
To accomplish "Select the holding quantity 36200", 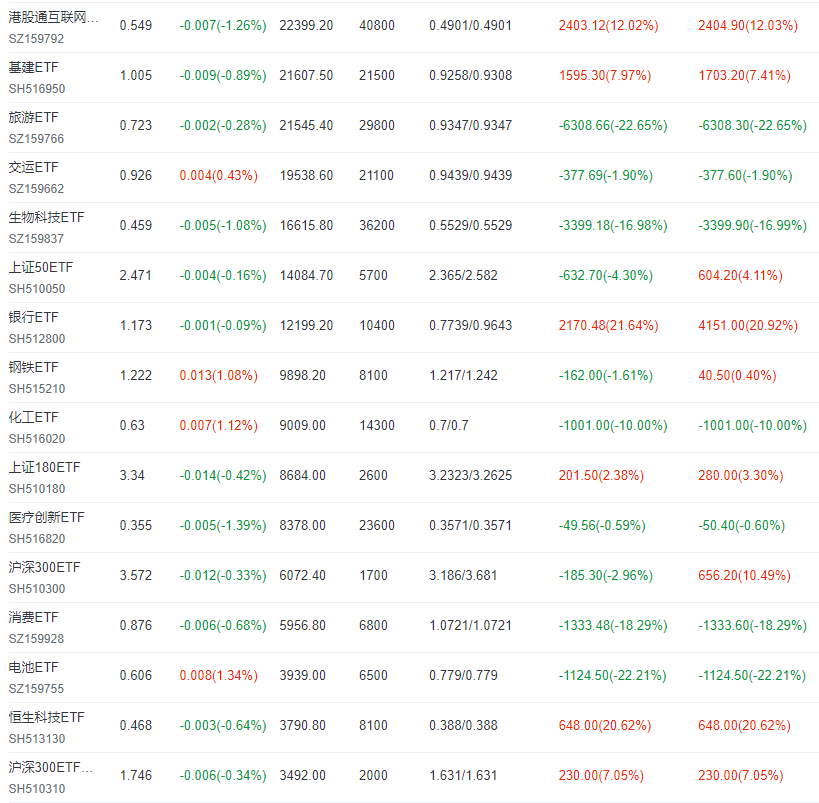I will click(x=377, y=226).
